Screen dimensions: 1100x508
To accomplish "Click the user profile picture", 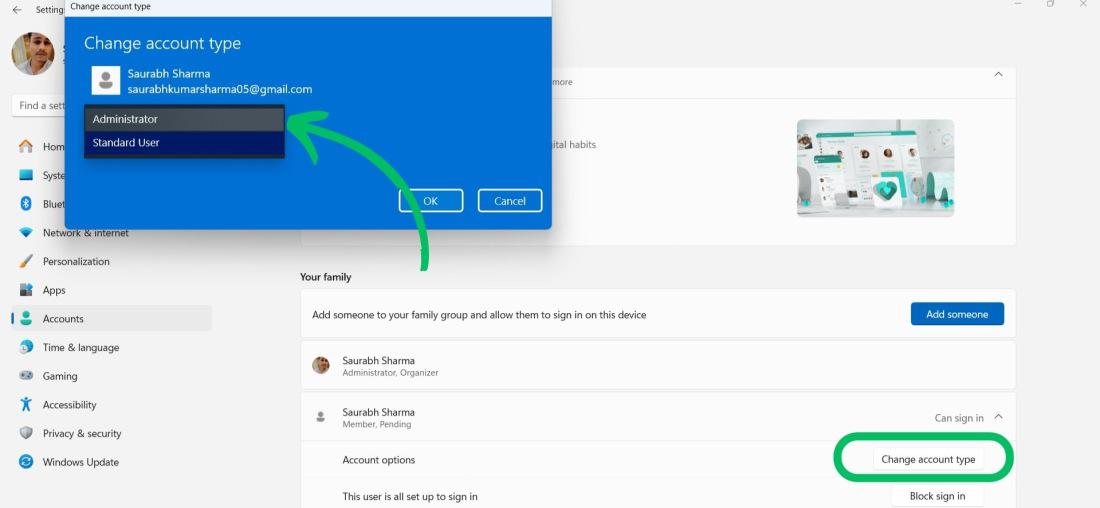I will pos(33,54).
